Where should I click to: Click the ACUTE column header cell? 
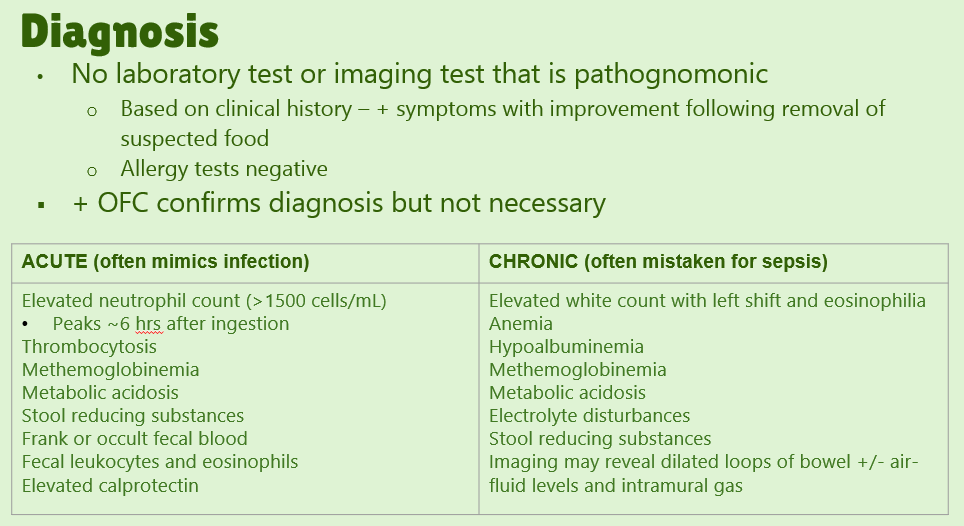coord(165,262)
